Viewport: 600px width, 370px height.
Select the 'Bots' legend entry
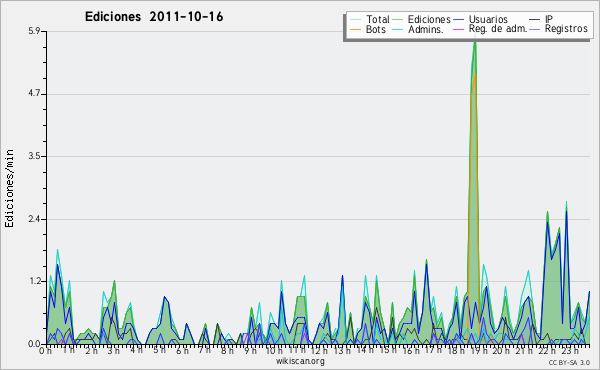[x=368, y=29]
